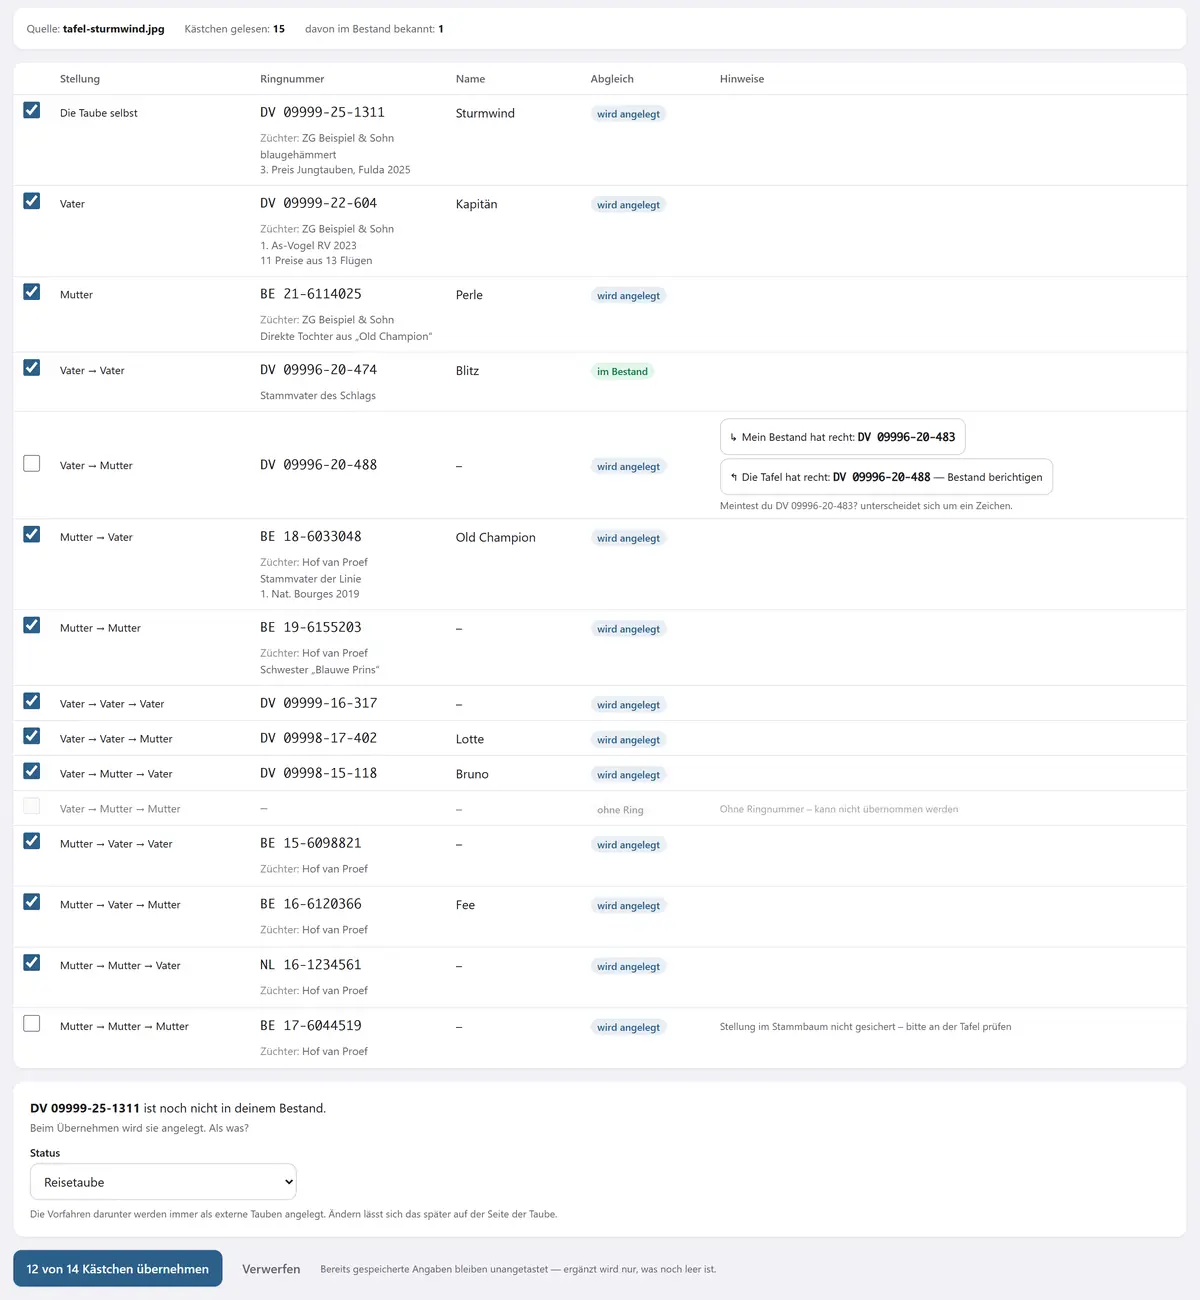The width and height of the screenshot is (1200, 1300).
Task: Click the Stellung column header
Action: click(80, 79)
